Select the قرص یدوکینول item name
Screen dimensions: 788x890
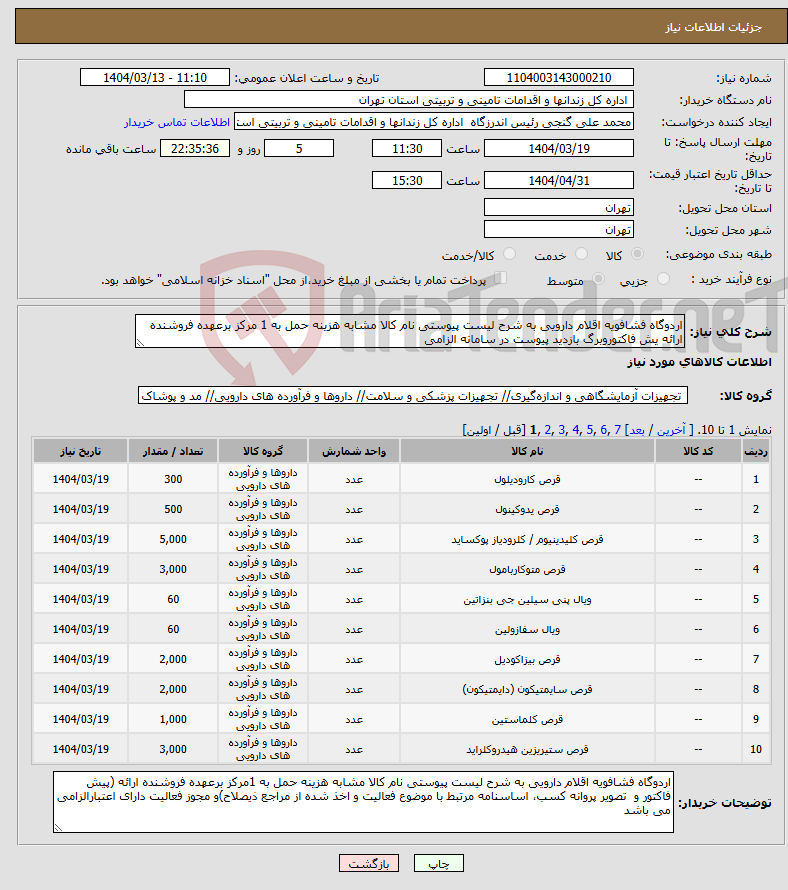[x=527, y=510]
